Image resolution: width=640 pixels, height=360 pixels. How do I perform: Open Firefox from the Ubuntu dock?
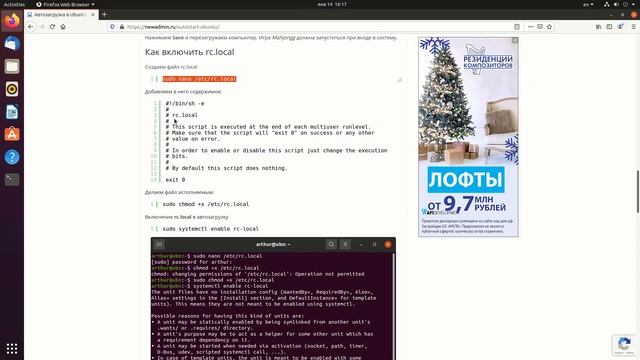point(12,20)
